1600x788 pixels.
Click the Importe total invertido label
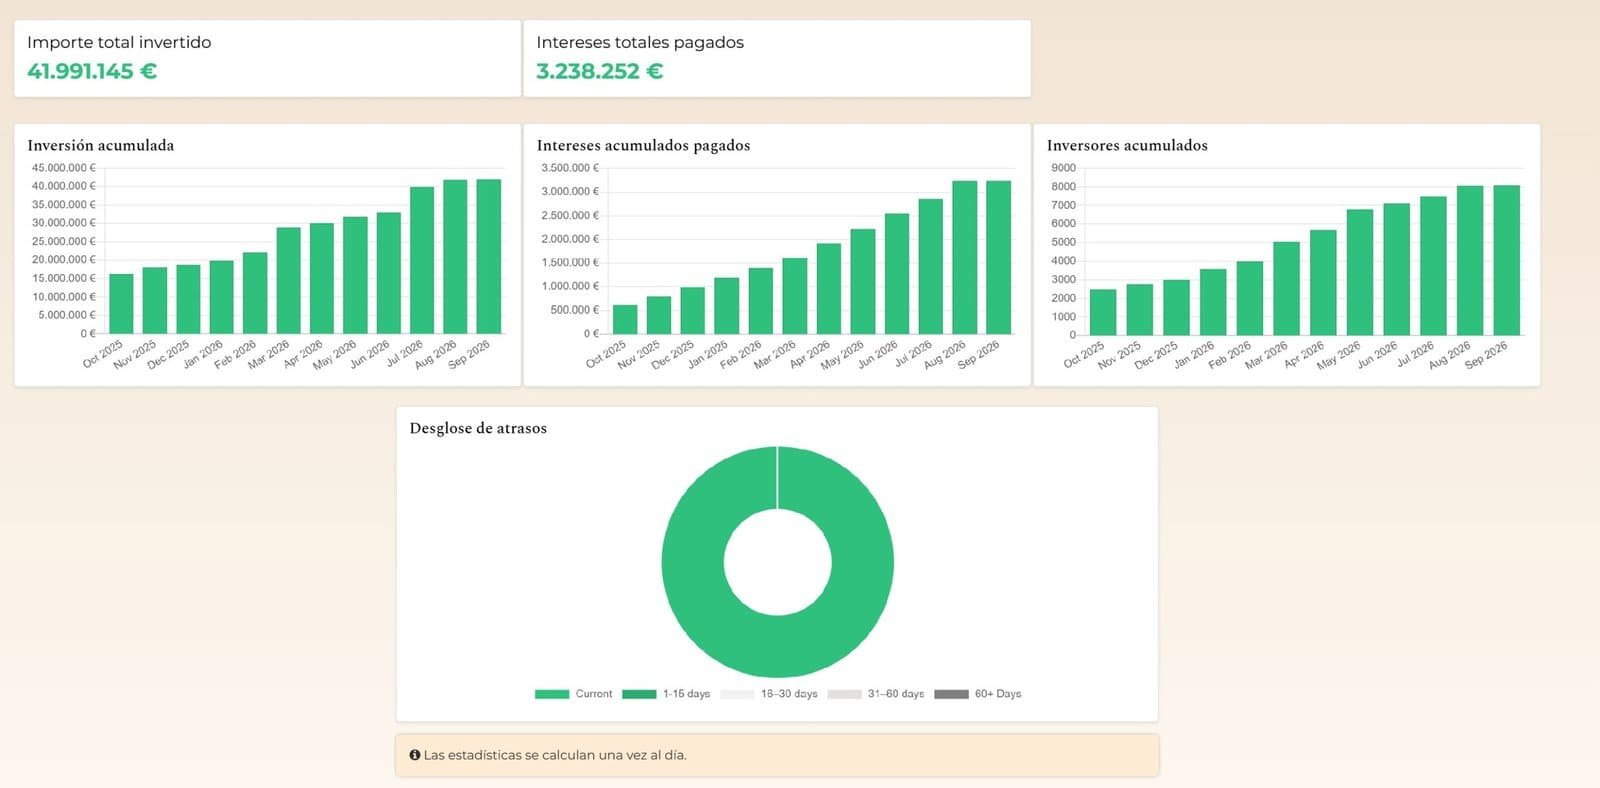pyautogui.click(x=119, y=42)
